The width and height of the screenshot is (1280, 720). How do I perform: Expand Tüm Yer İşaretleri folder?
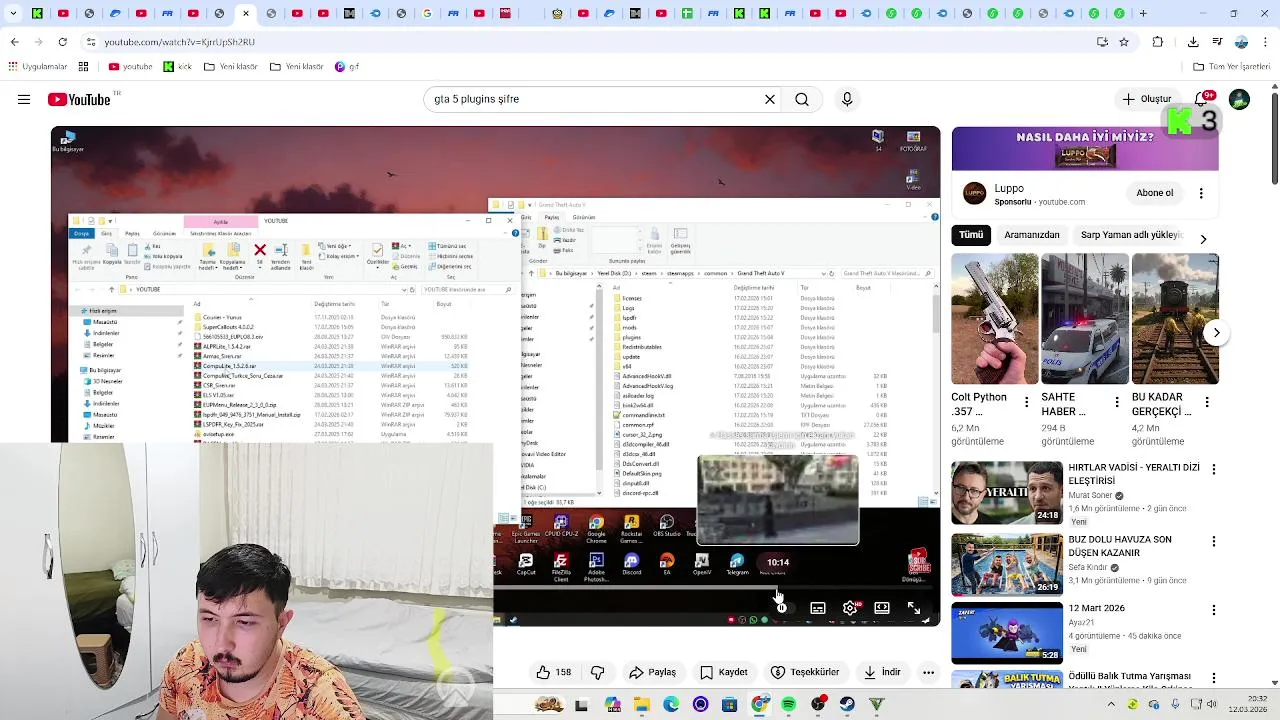1231,67
